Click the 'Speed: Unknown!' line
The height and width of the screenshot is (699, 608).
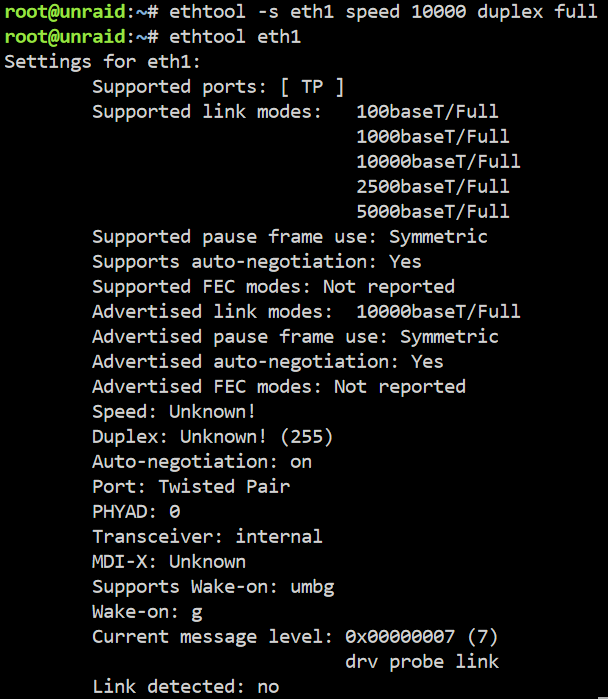tap(174, 411)
